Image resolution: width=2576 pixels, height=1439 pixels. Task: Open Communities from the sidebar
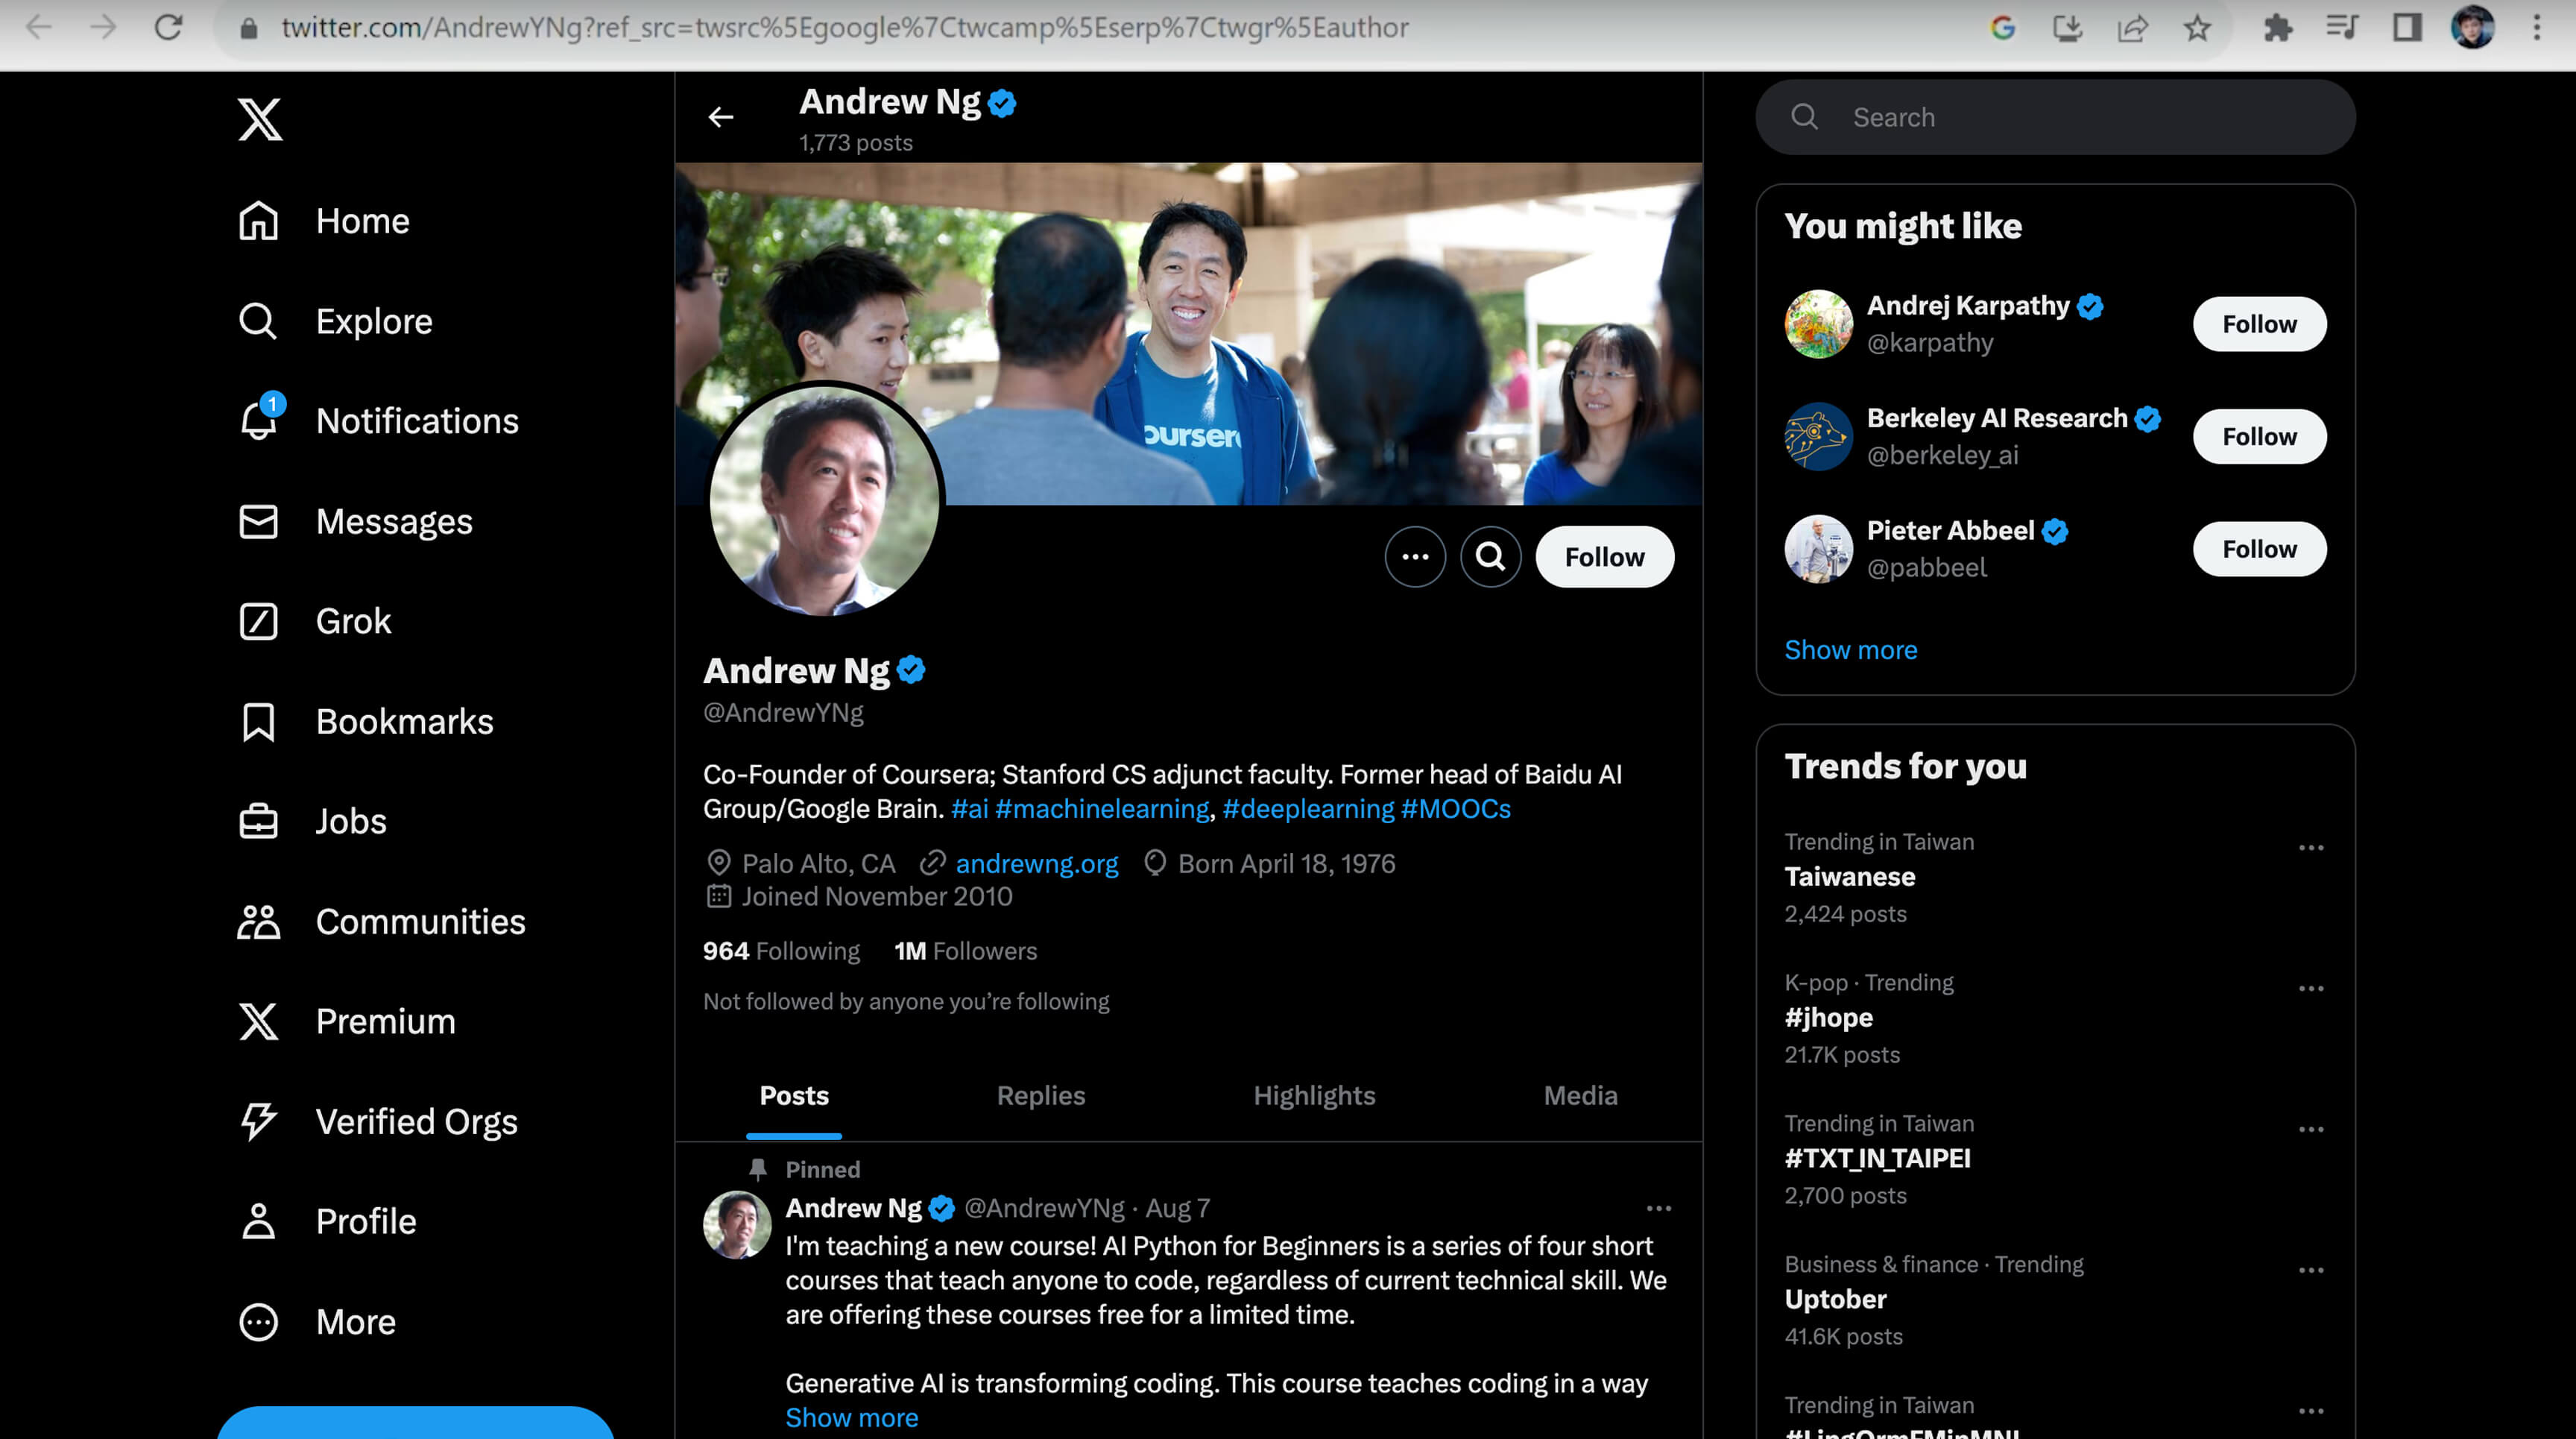point(420,921)
